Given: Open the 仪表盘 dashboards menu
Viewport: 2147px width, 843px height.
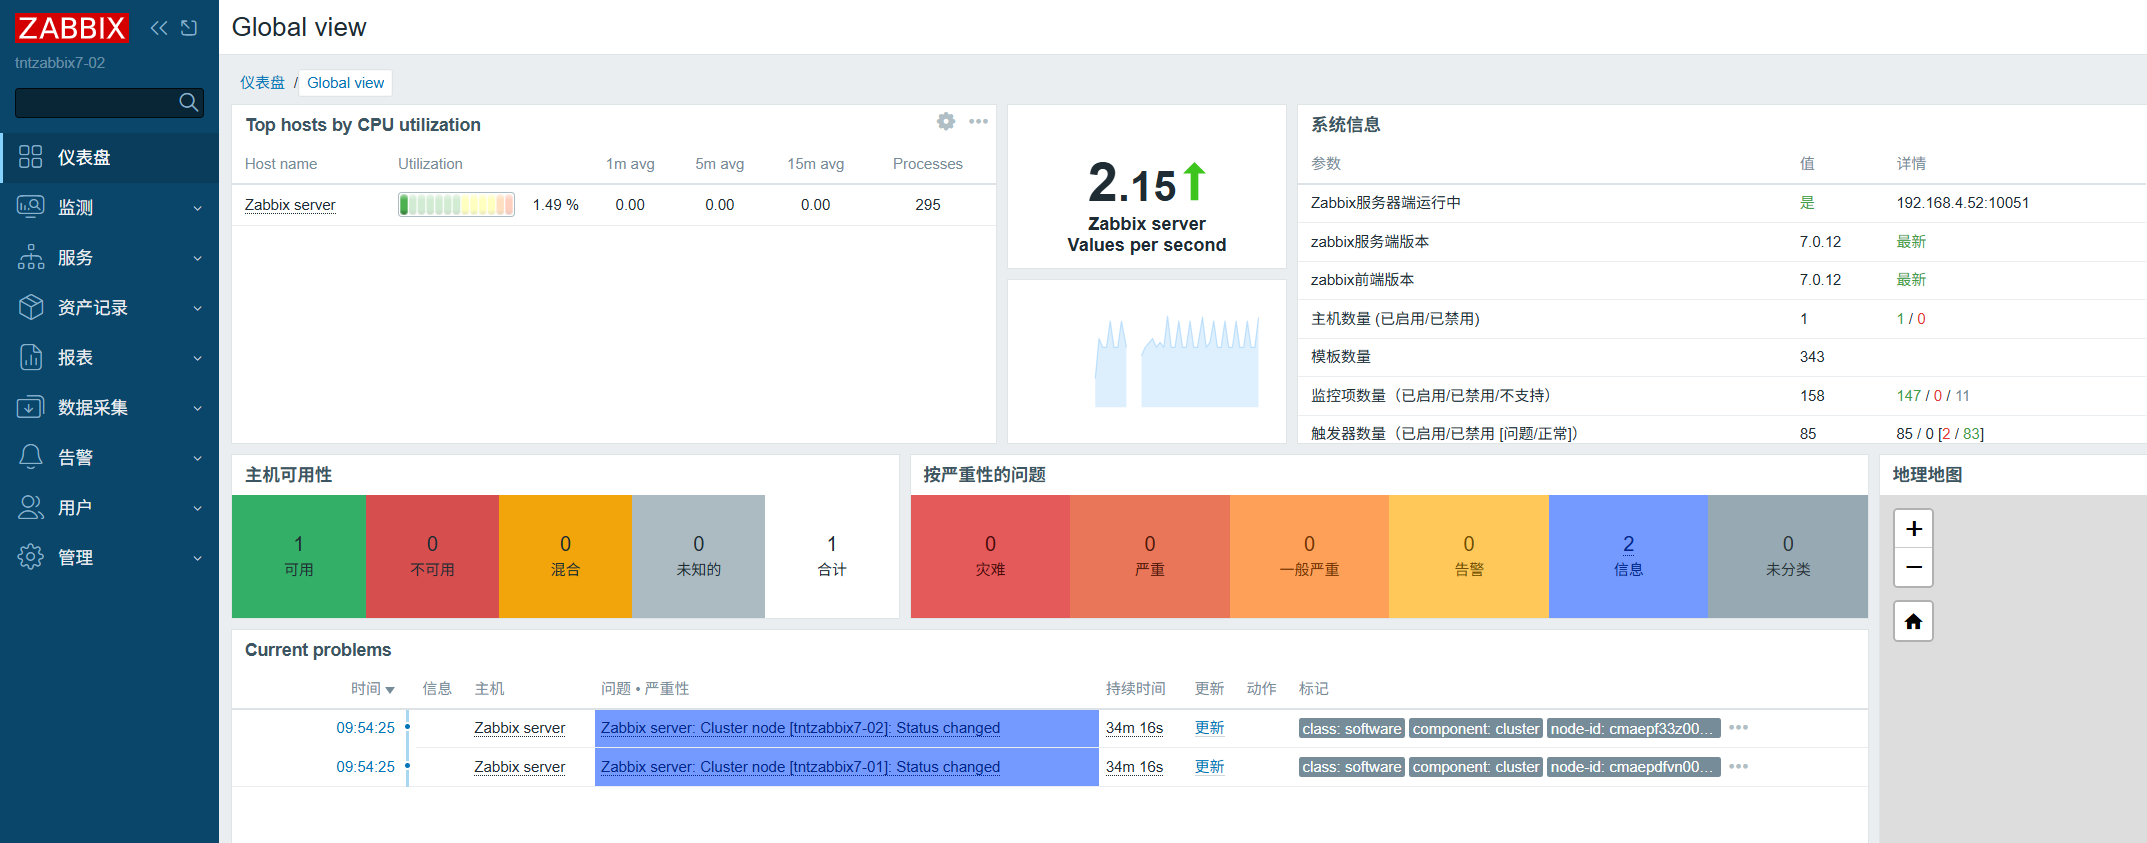Looking at the screenshot, I should tap(109, 158).
